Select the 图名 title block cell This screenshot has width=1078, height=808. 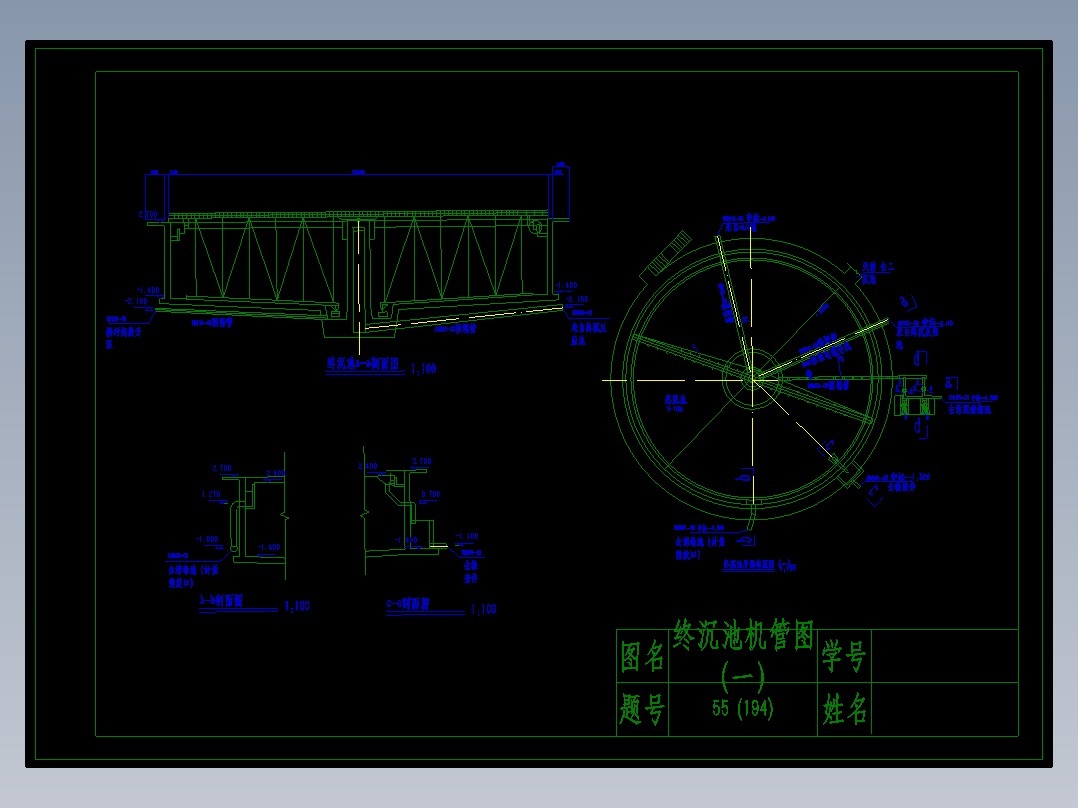(x=642, y=656)
